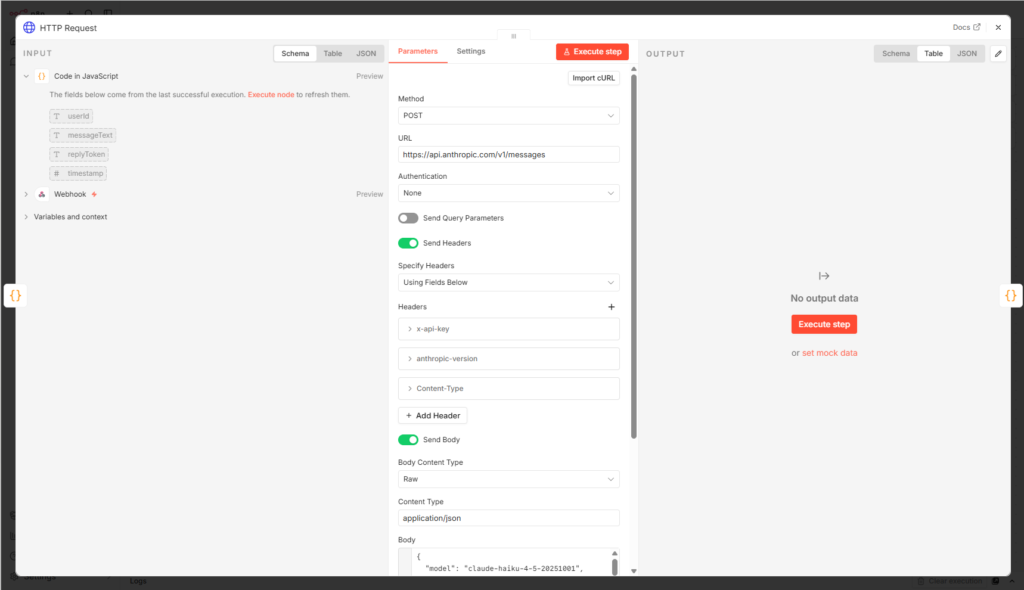Open Docs external link
Image resolution: width=1024 pixels, height=590 pixels.
[x=966, y=28]
